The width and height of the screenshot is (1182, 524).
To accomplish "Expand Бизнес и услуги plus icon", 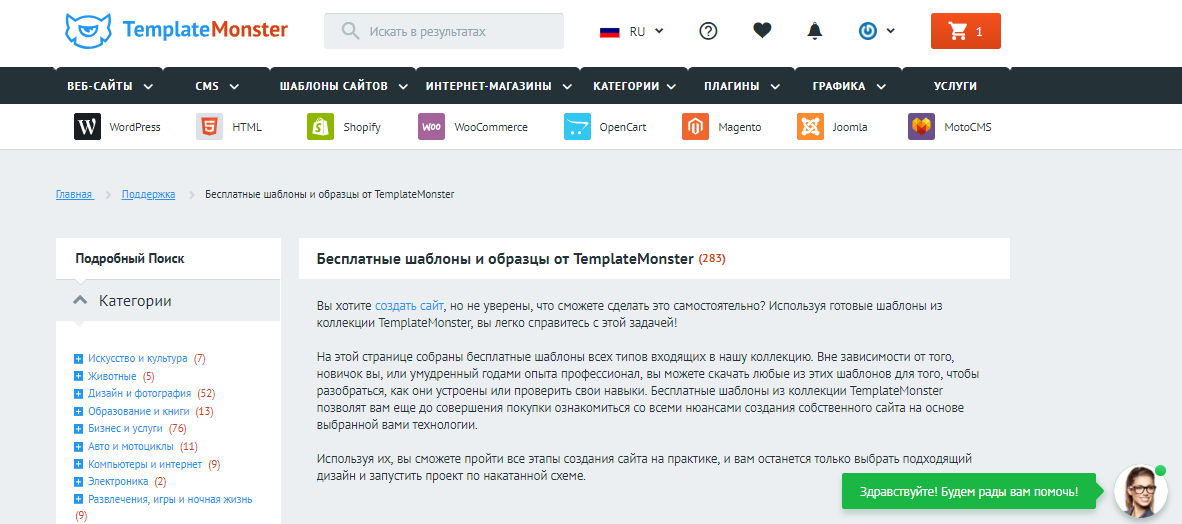I will 78,428.
